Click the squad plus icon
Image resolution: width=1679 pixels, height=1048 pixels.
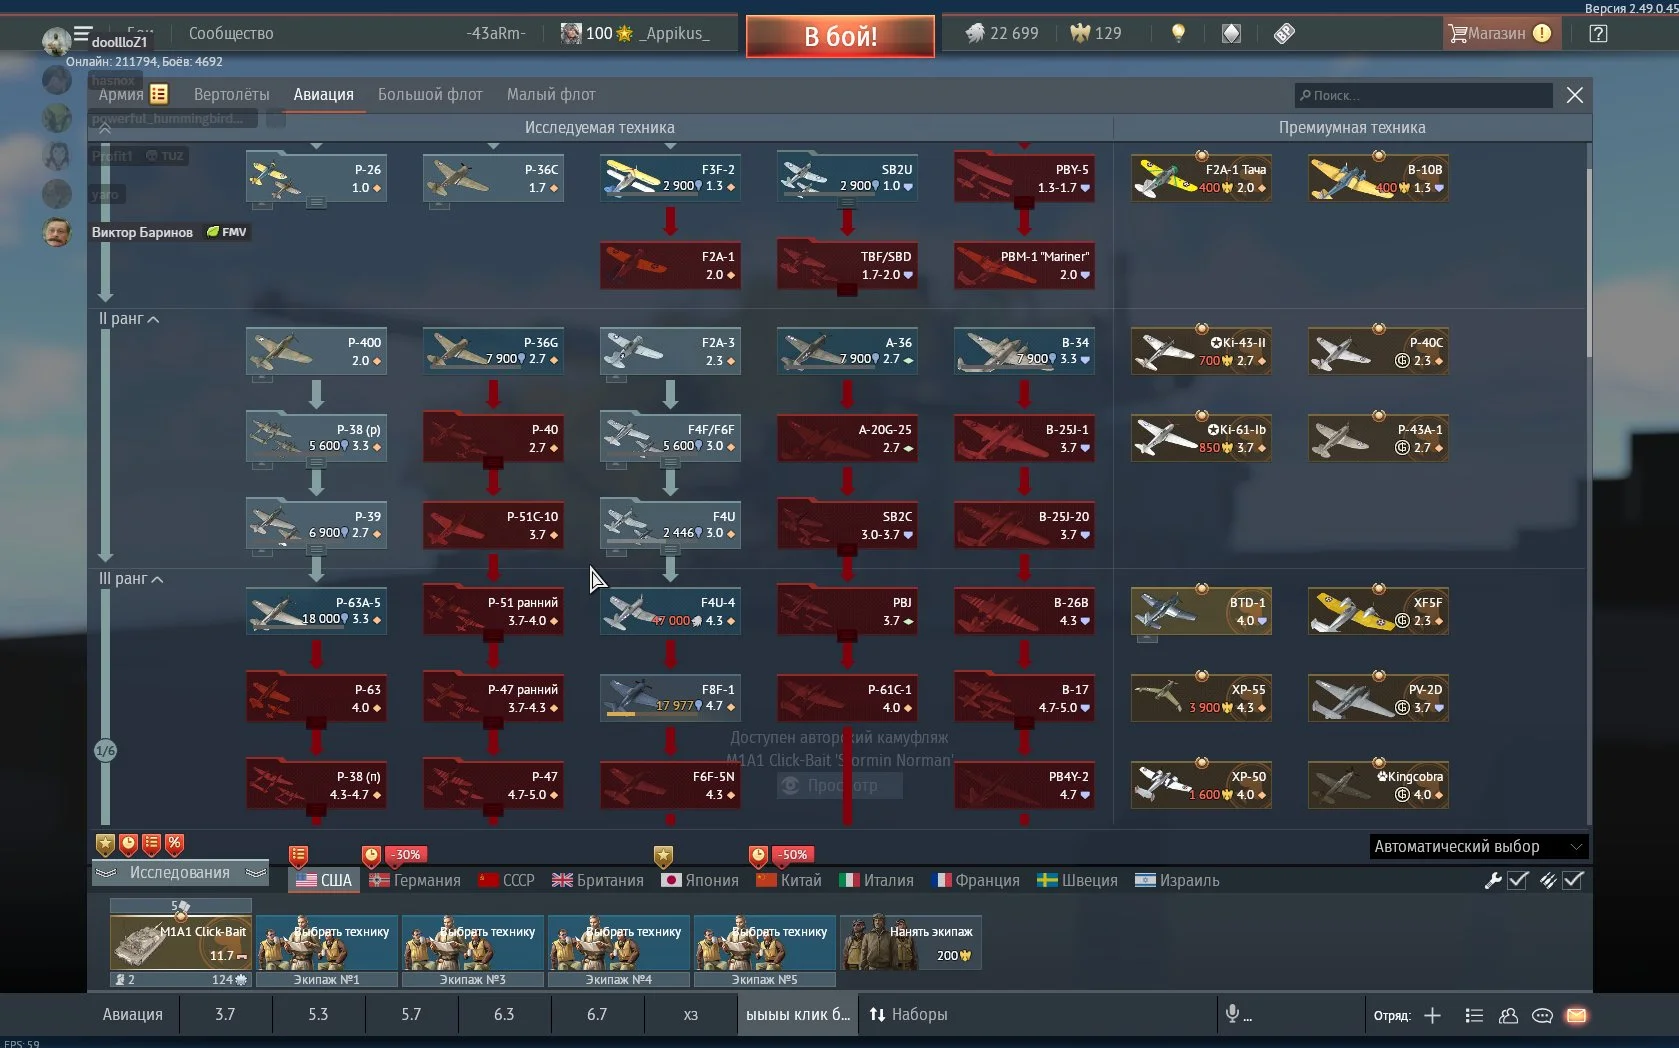[1432, 1015]
